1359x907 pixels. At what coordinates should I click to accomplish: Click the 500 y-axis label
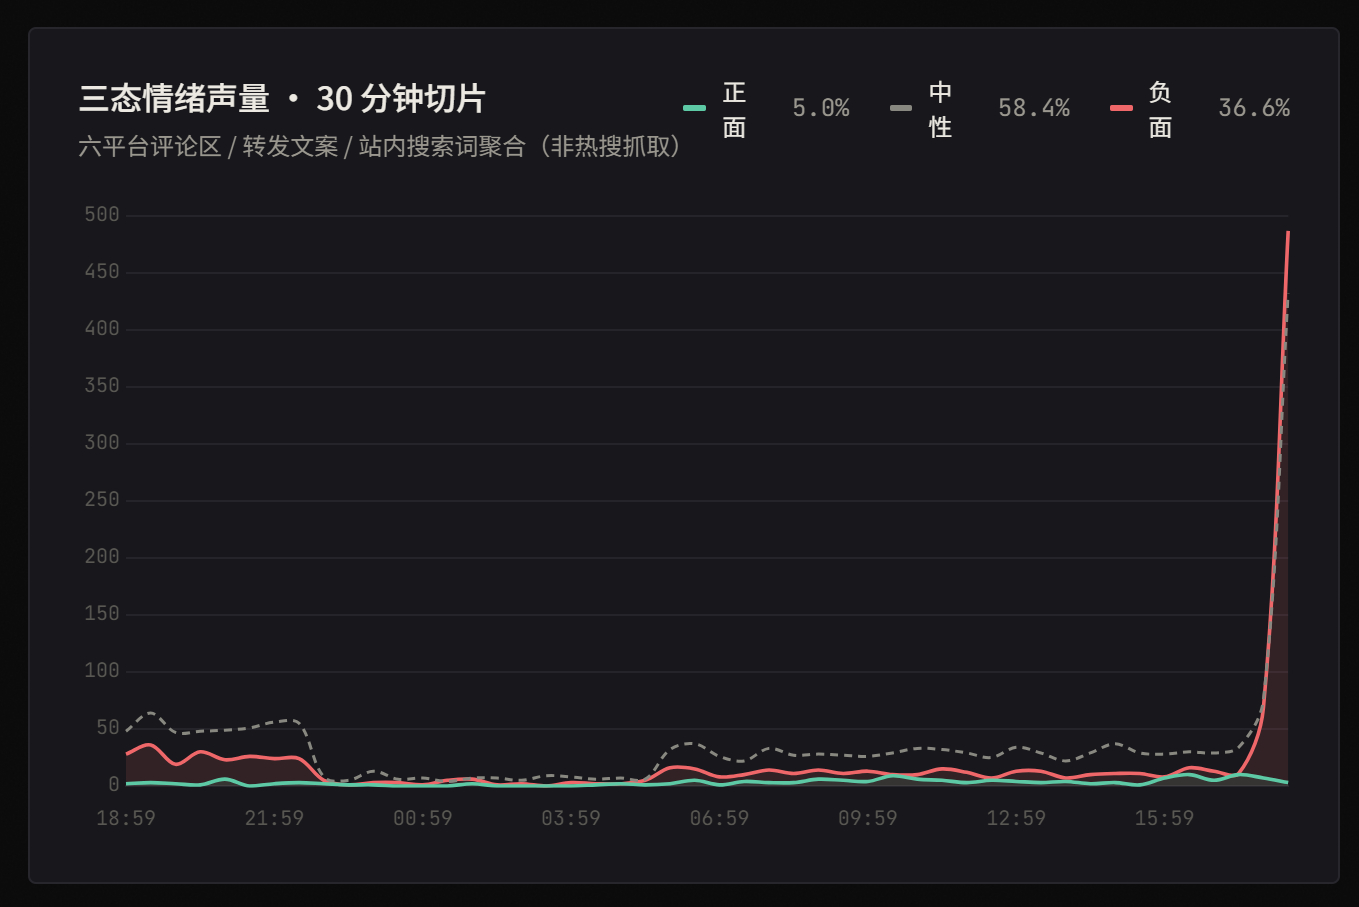pos(102,215)
